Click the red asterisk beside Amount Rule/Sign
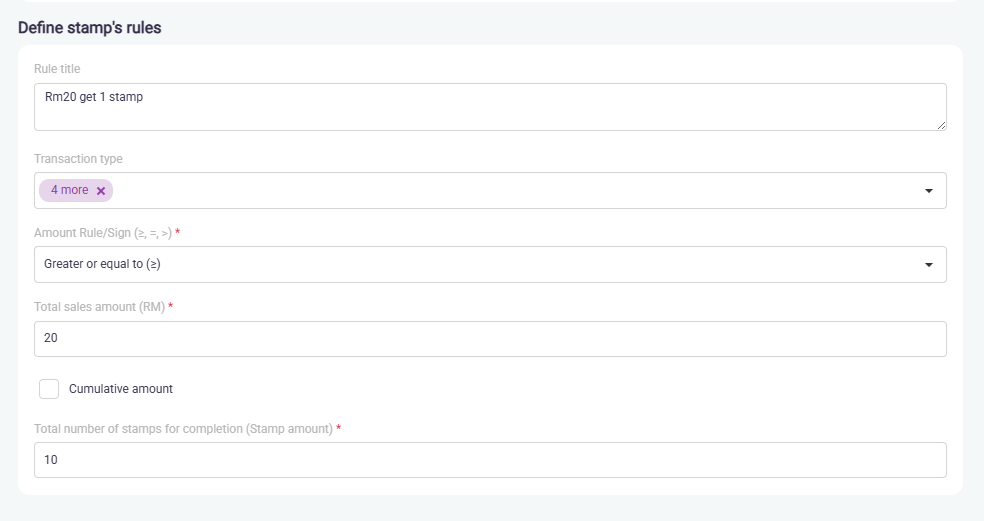Image resolution: width=984 pixels, height=521 pixels. 178,232
